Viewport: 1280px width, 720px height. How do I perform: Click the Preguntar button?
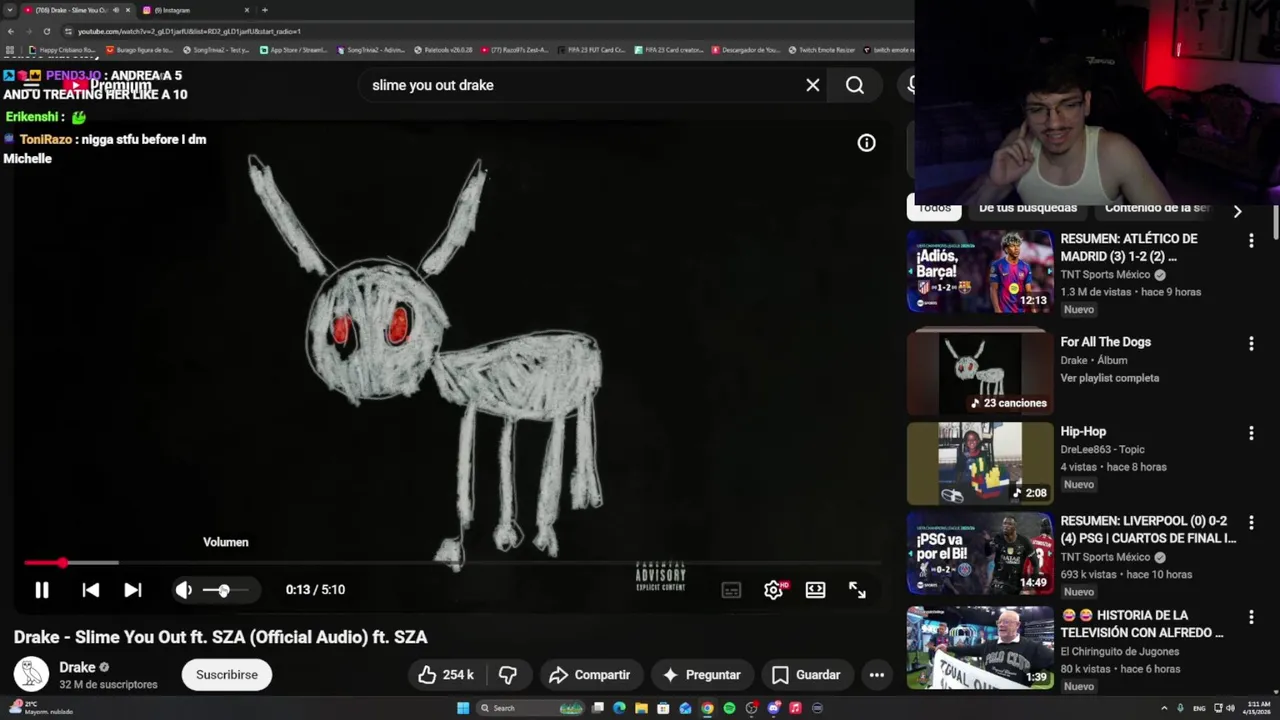[701, 675]
